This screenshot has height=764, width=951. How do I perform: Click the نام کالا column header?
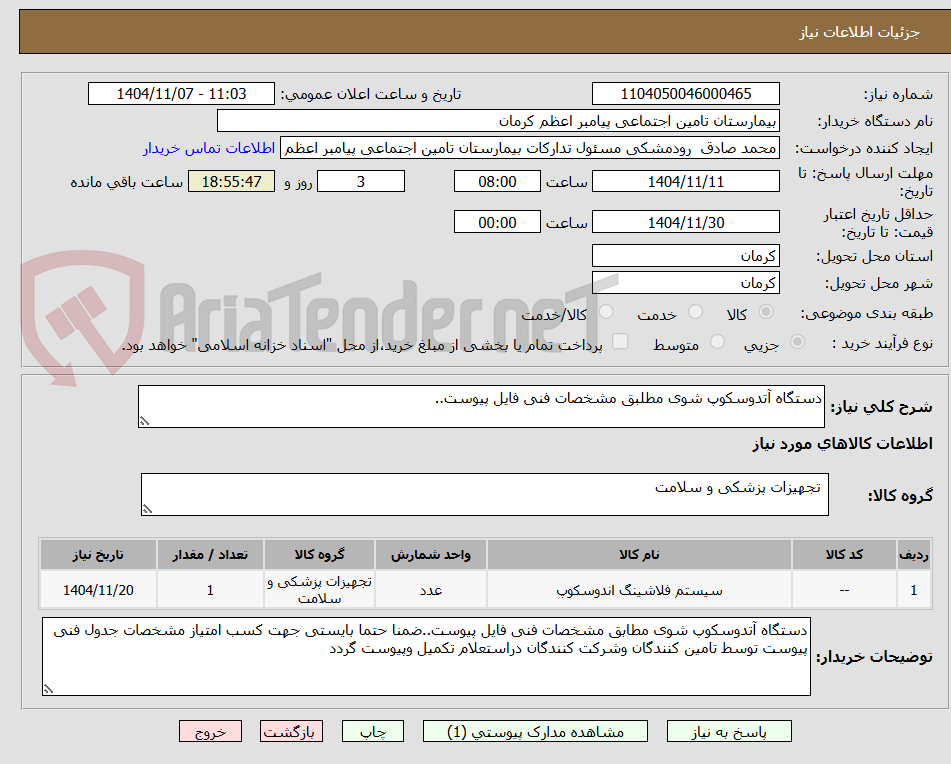(x=639, y=555)
